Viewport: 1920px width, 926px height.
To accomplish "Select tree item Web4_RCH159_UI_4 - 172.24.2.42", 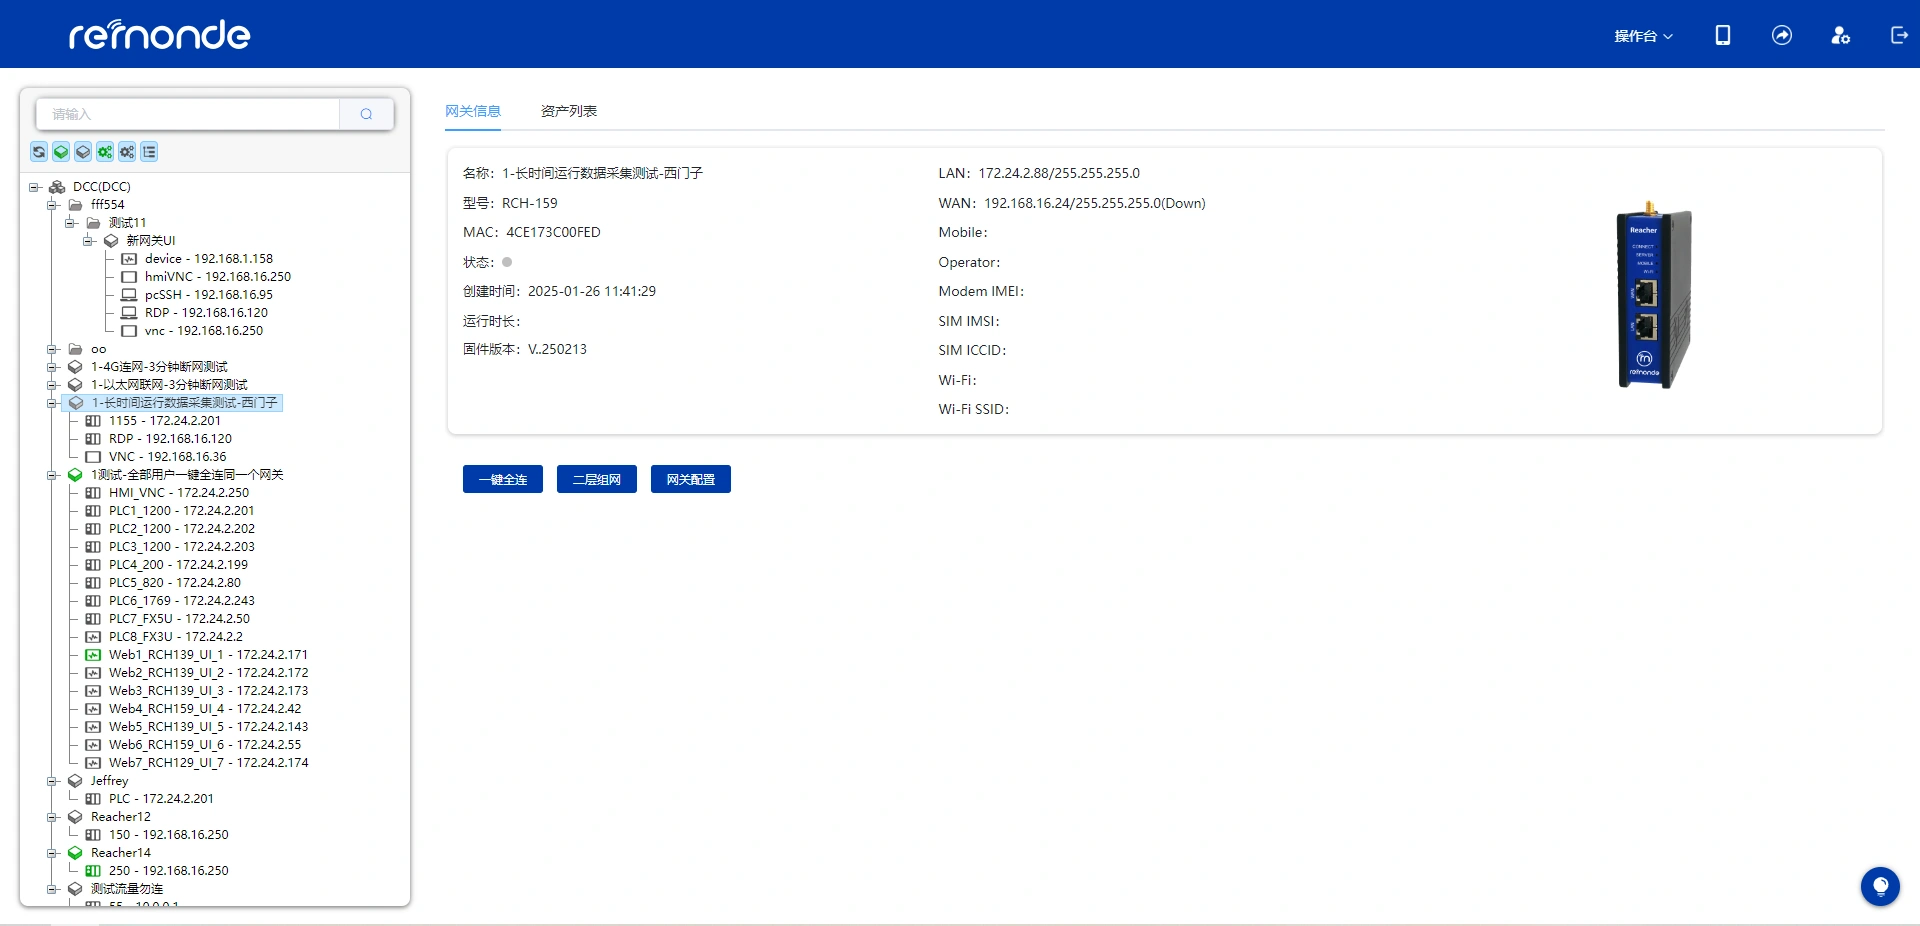I will pos(205,709).
